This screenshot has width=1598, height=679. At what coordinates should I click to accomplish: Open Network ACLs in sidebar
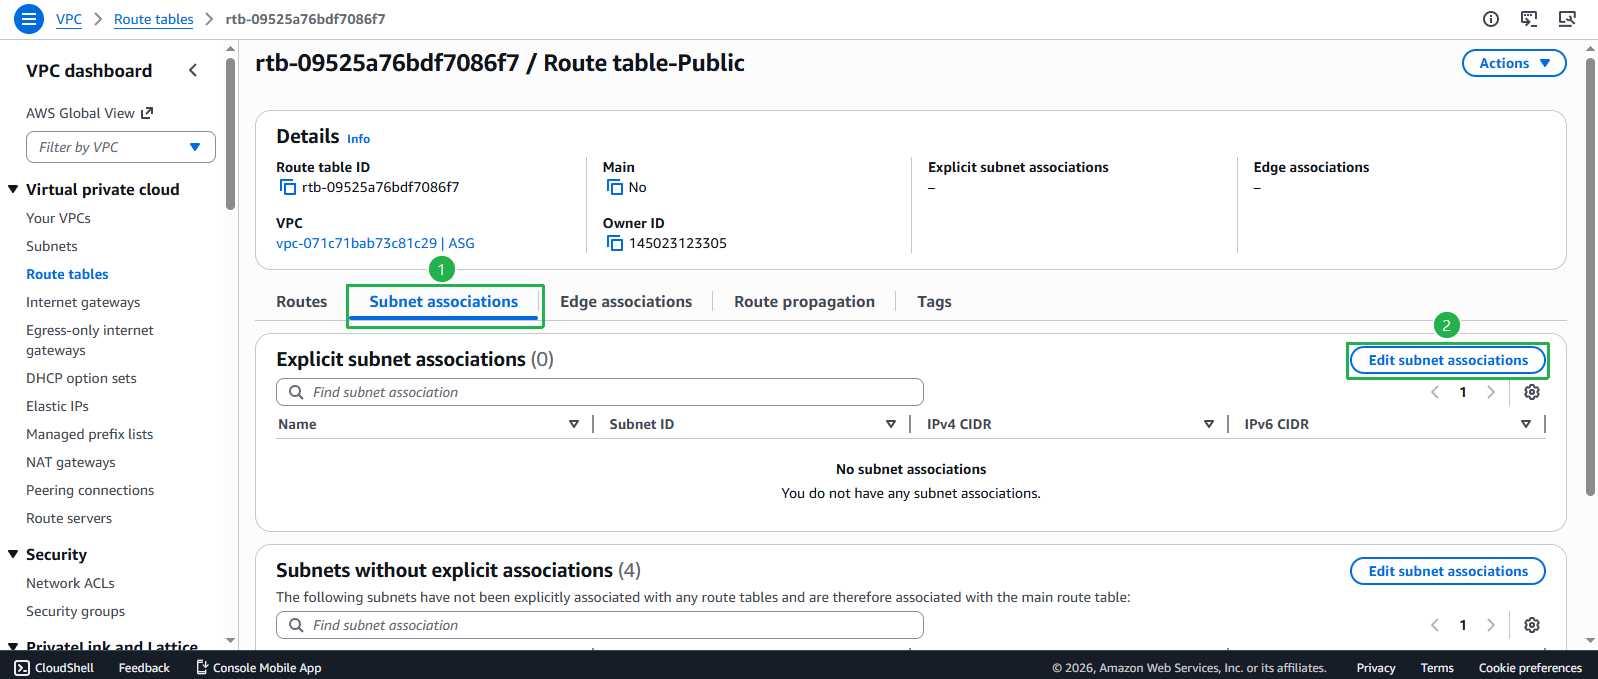click(x=70, y=583)
